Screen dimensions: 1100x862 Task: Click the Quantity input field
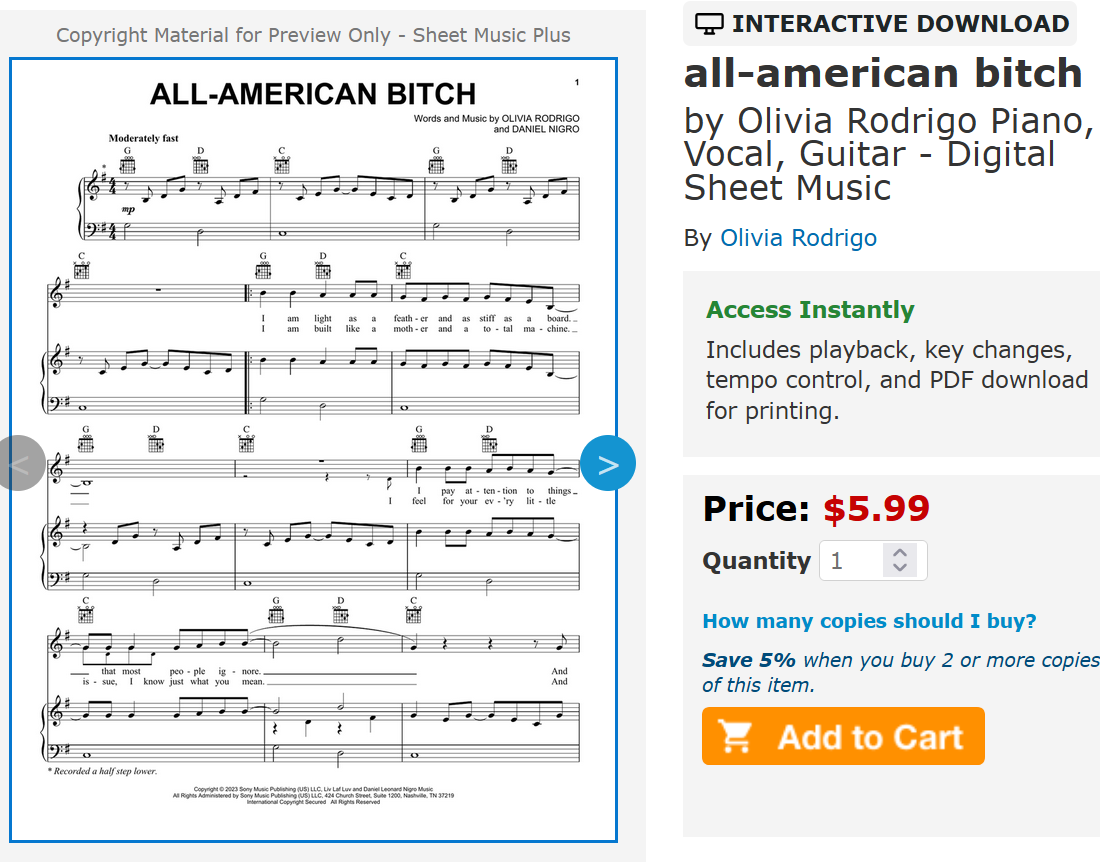point(873,560)
